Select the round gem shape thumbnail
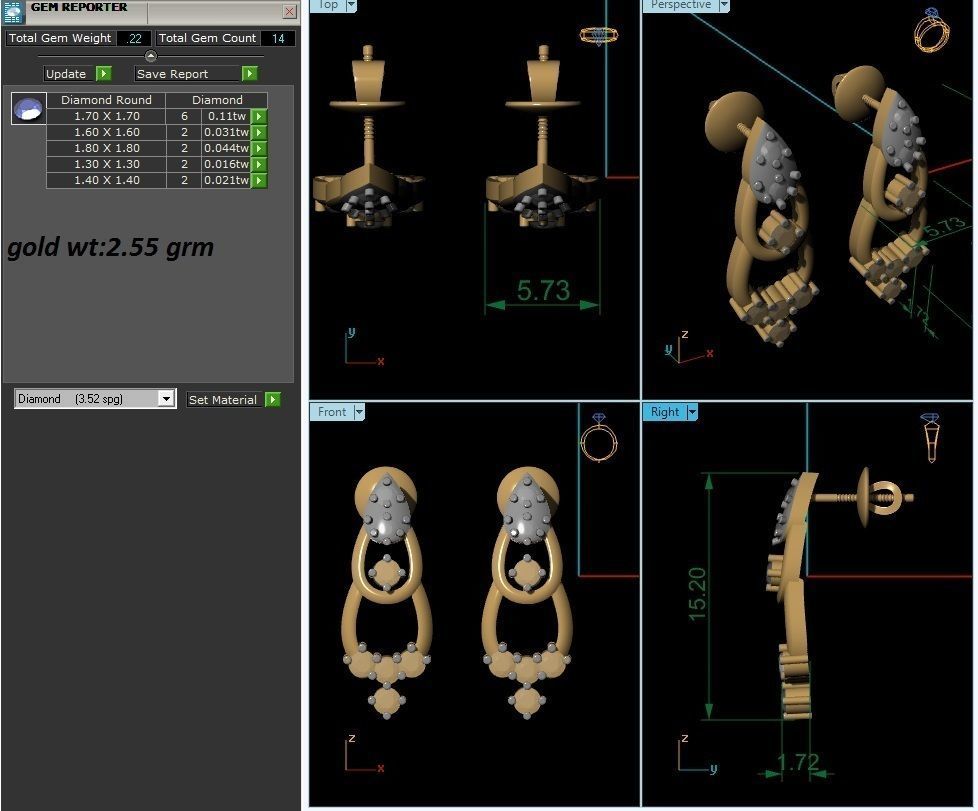 pos(29,109)
